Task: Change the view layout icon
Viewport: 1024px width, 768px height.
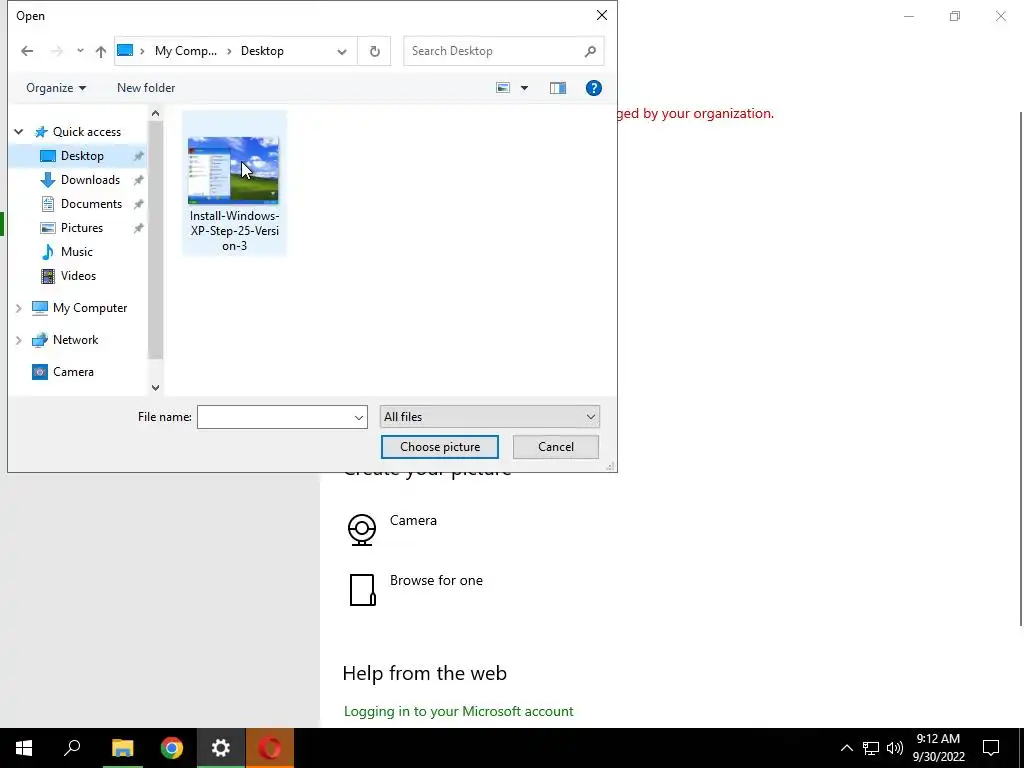Action: click(503, 88)
